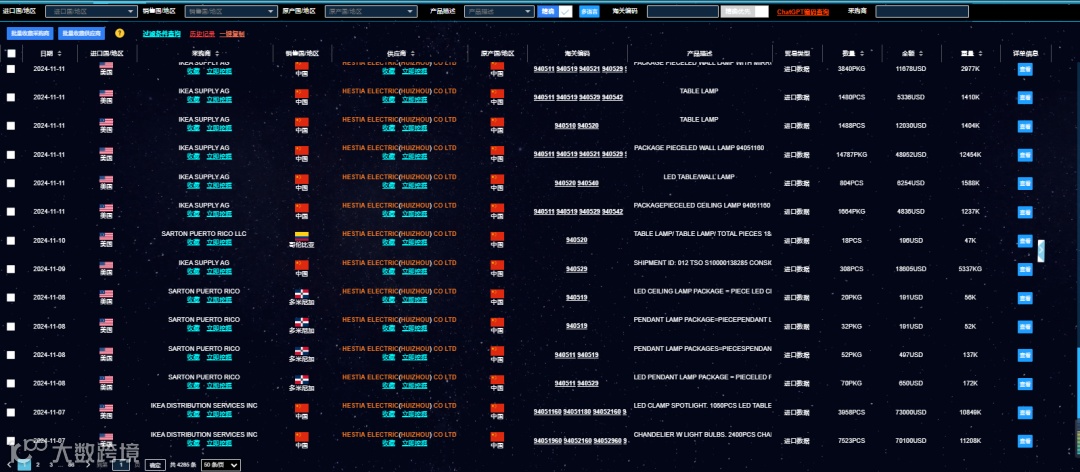Click the floating side widget at right edge
The image size is (1080, 472).
(x=1041, y=251)
